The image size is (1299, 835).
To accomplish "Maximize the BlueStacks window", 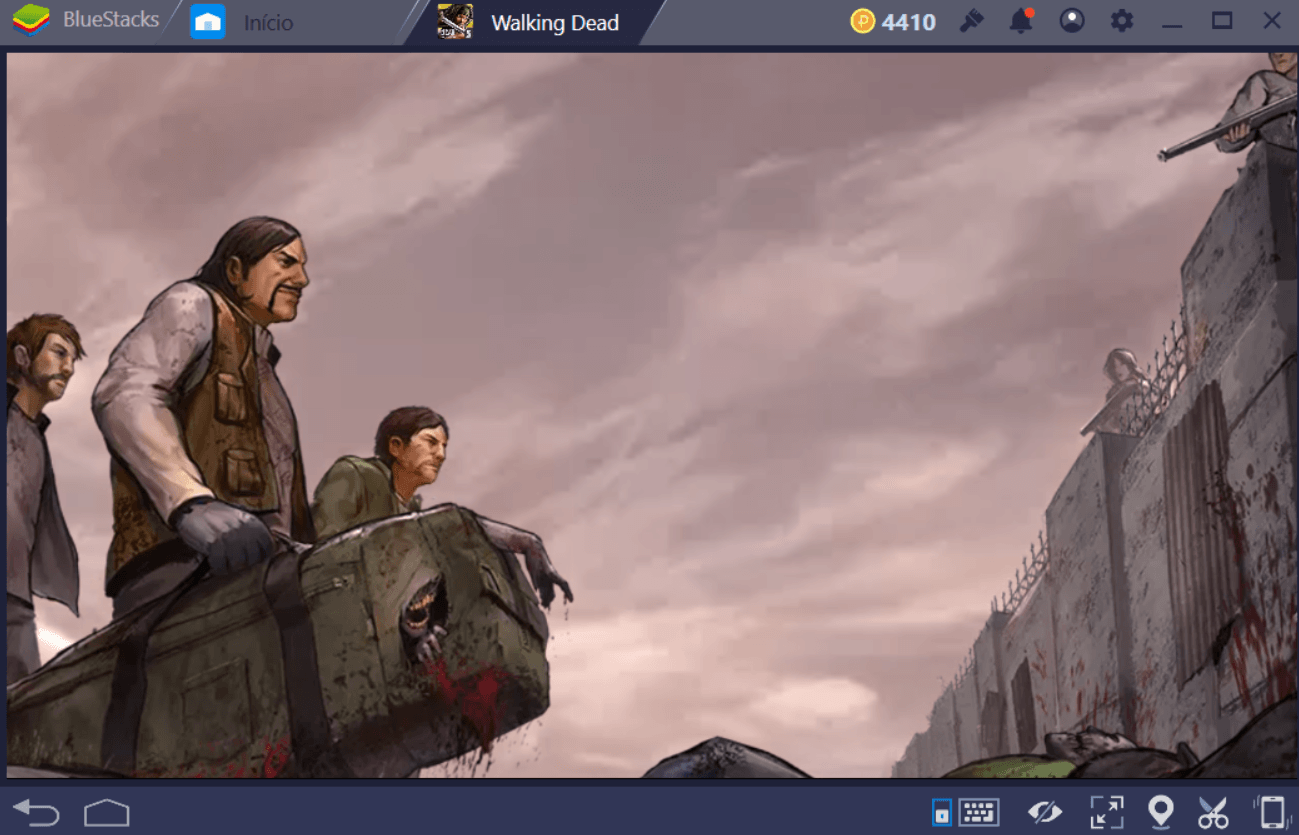I will (1222, 21).
